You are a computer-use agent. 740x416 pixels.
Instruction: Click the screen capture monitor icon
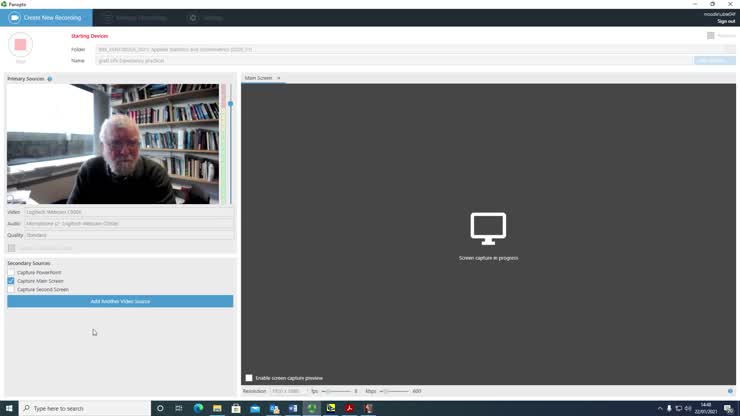click(488, 229)
